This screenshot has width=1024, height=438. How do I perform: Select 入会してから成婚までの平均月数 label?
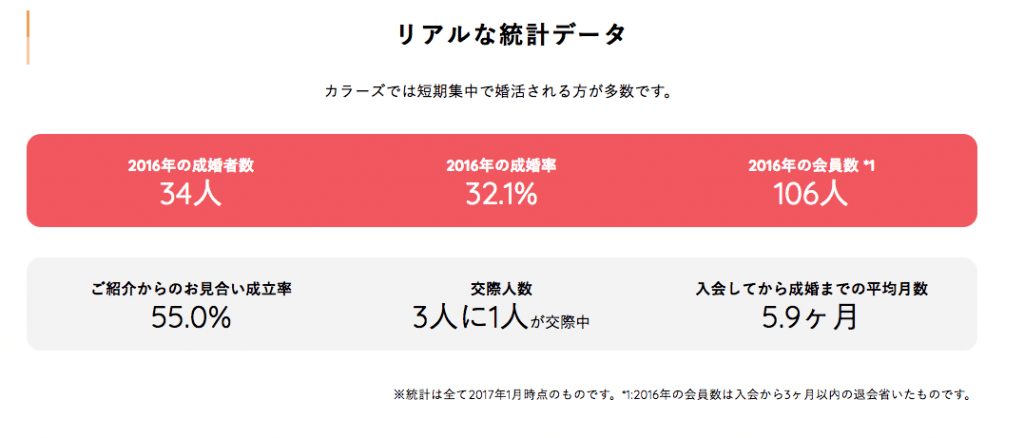click(812, 289)
